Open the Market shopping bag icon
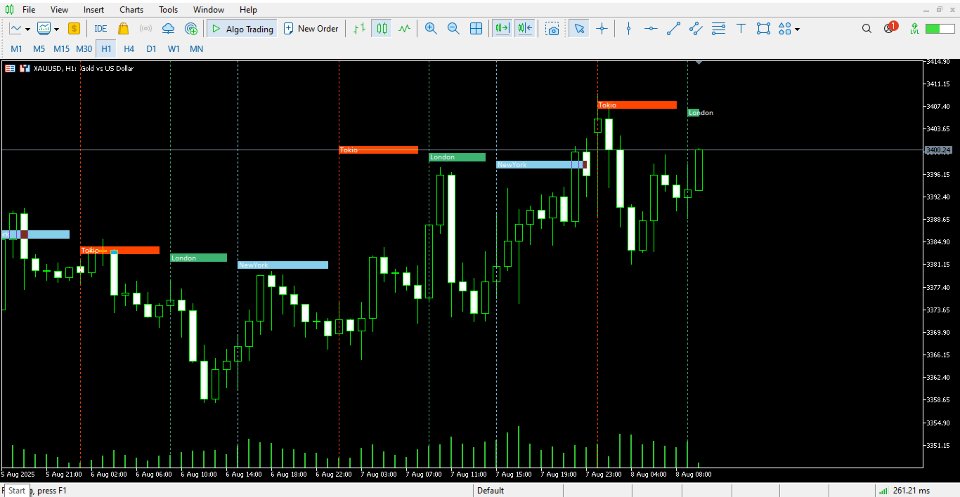 pyautogui.click(x=123, y=28)
